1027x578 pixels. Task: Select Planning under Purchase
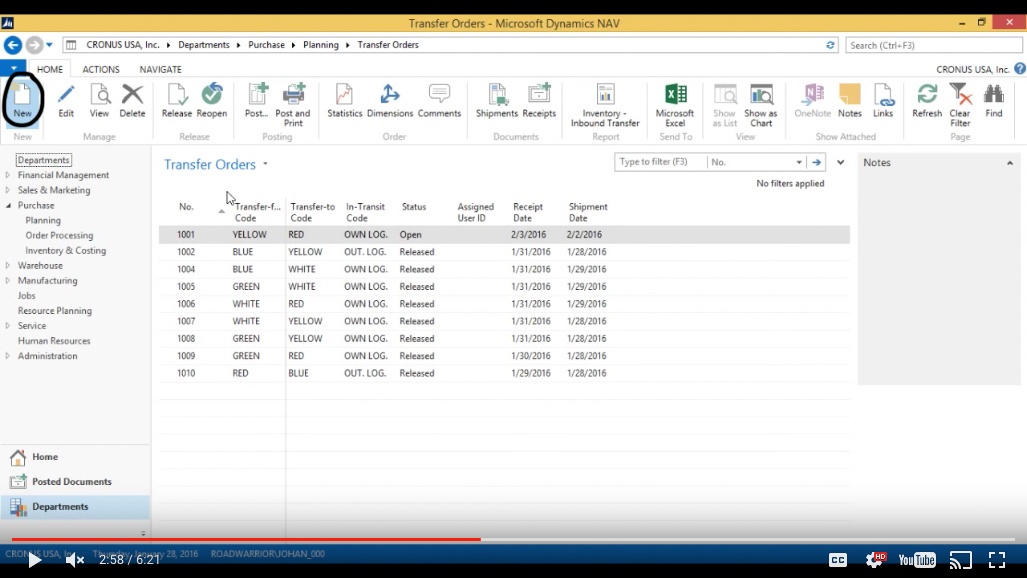(x=43, y=220)
